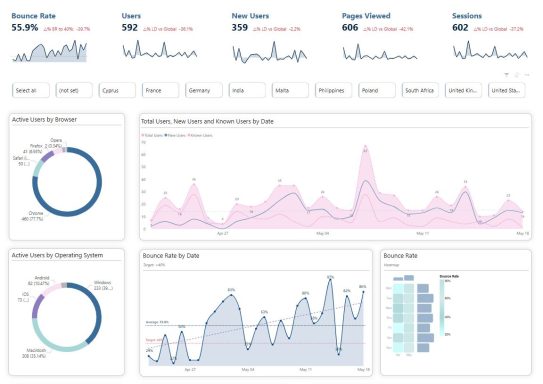
Task: Click the 'Select all' slicer button
Action: pyautogui.click(x=31, y=90)
